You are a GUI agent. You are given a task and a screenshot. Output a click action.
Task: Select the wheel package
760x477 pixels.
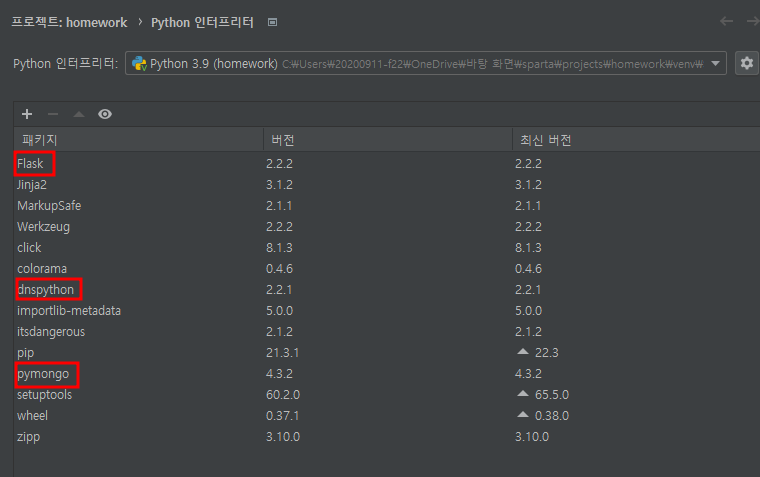[32, 416]
